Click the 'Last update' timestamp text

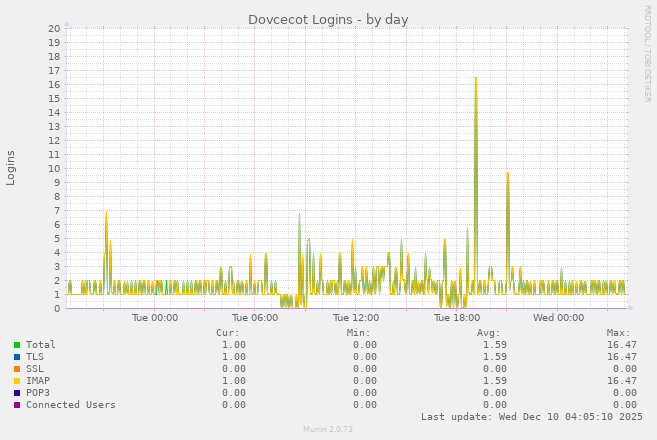pyautogui.click(x=532, y=417)
